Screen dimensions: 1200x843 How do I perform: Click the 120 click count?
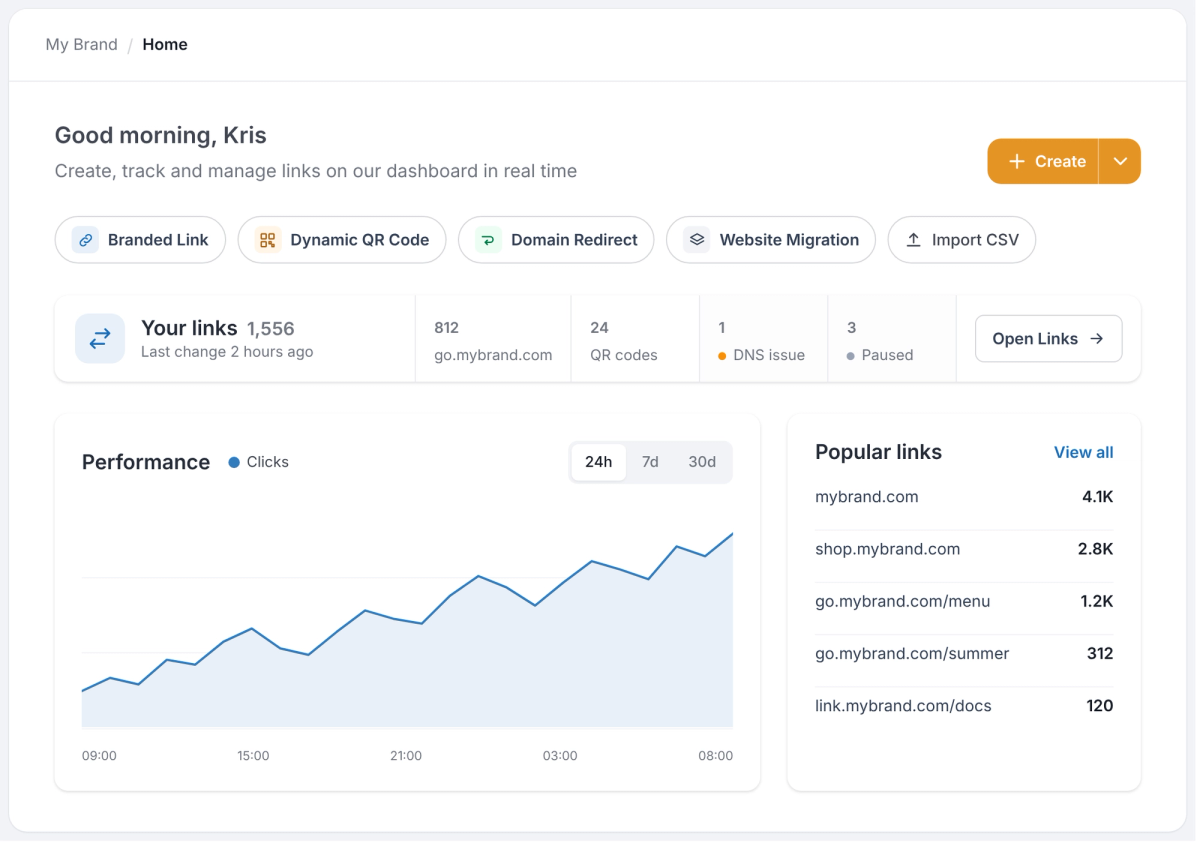pyautogui.click(x=1100, y=705)
